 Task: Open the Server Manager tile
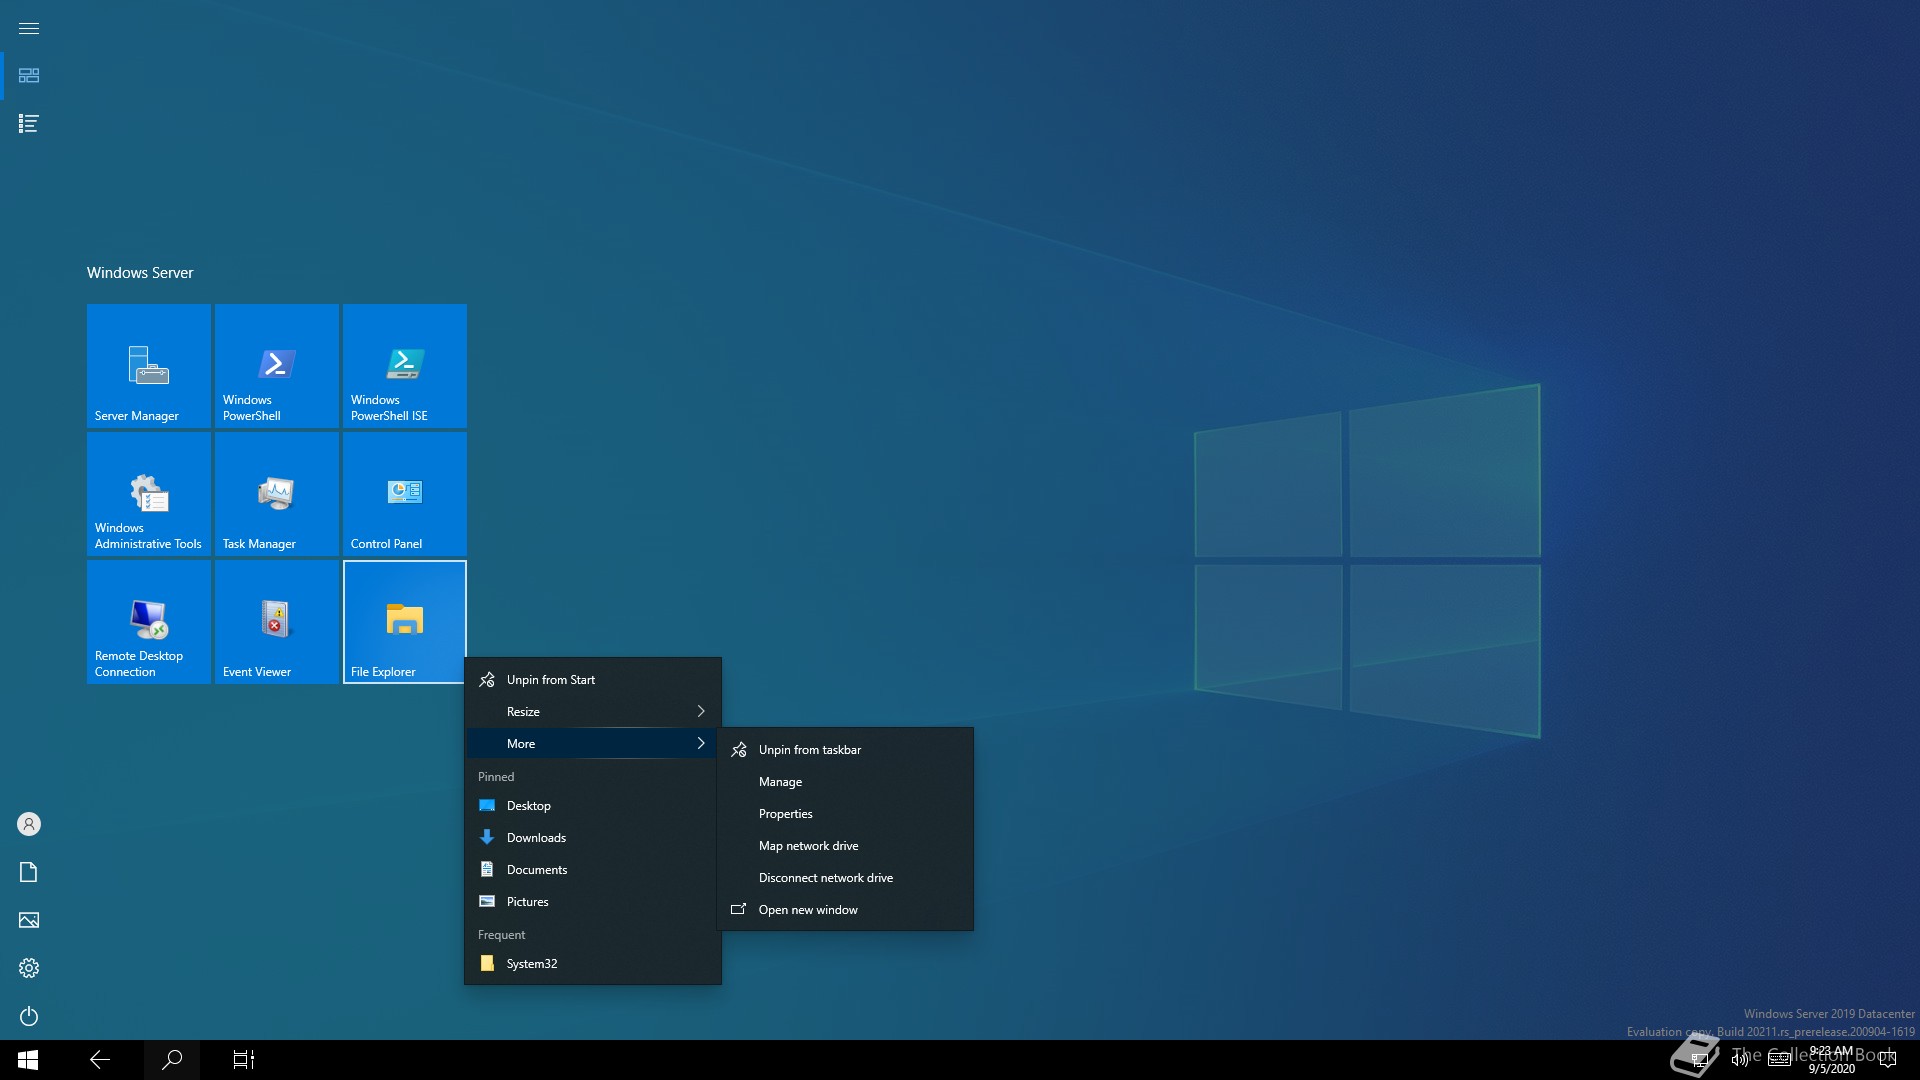[x=149, y=366]
